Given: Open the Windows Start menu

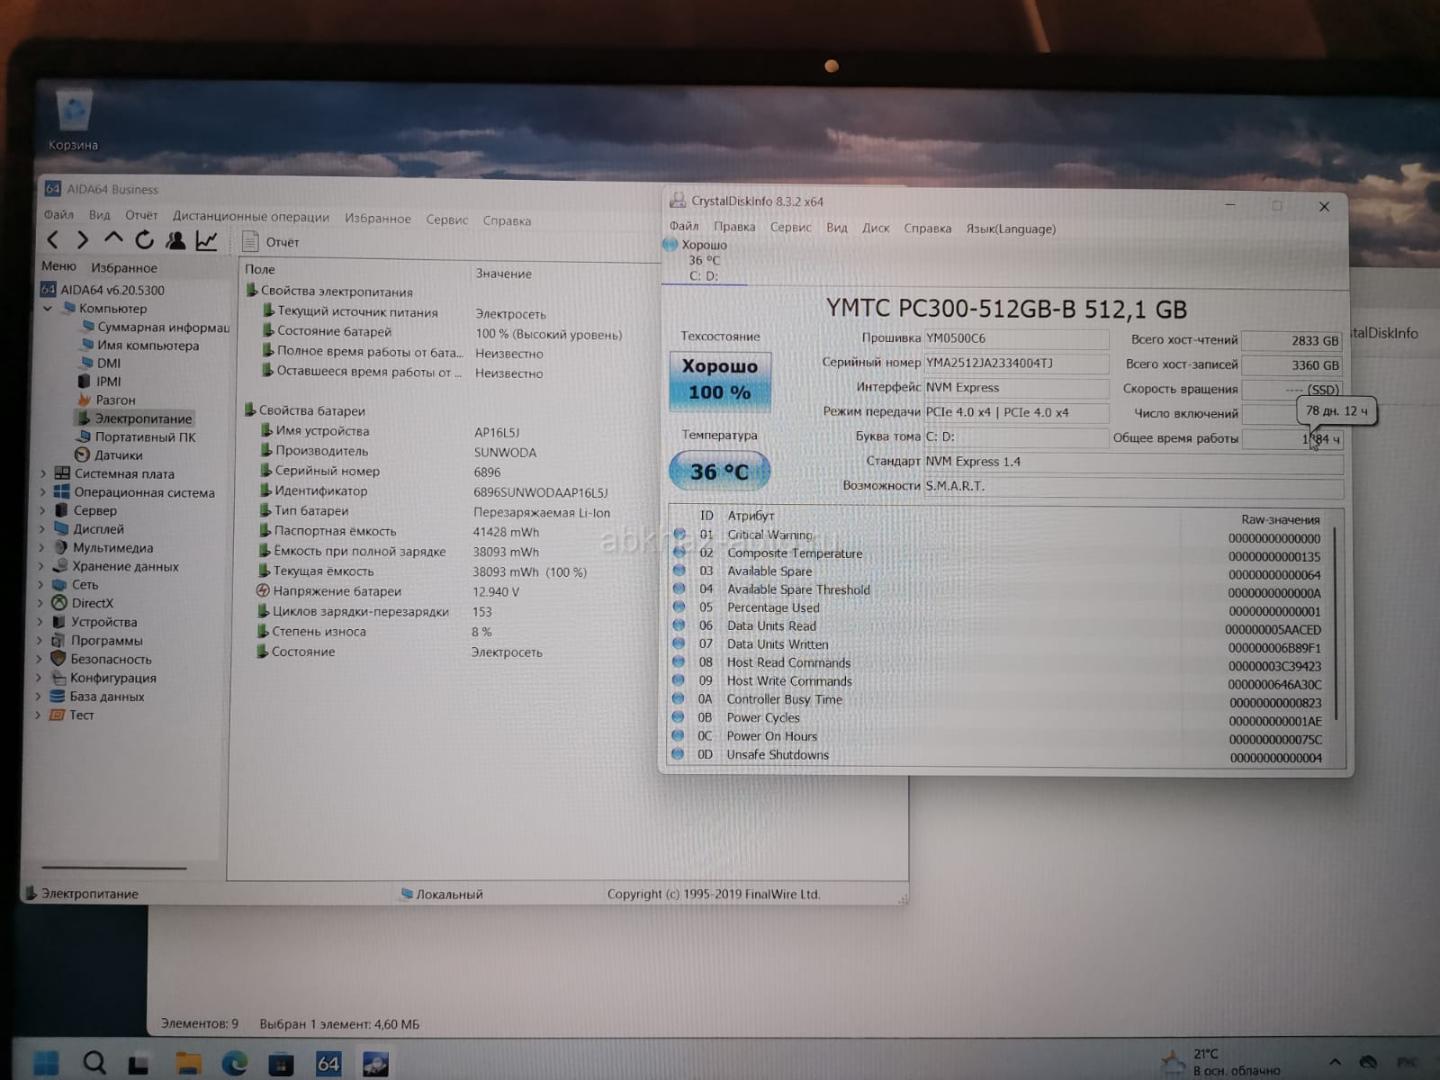Looking at the screenshot, I should click(46, 1061).
